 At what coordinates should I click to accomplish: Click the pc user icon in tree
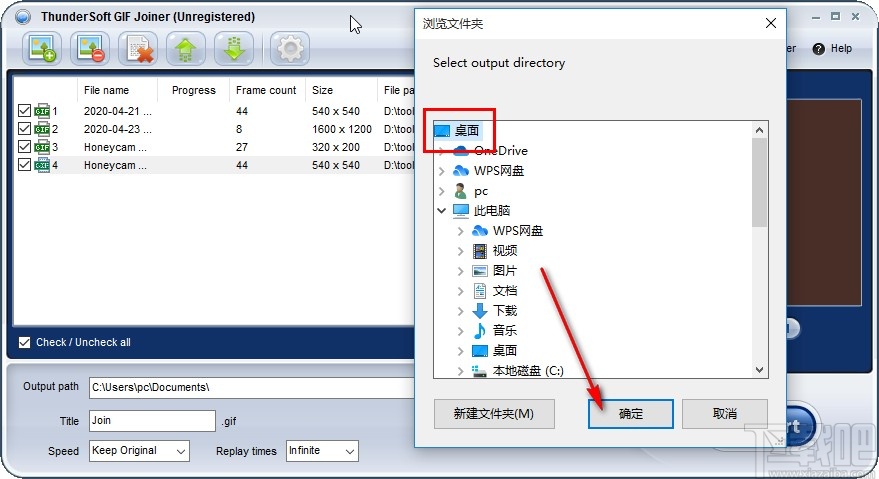pos(460,191)
